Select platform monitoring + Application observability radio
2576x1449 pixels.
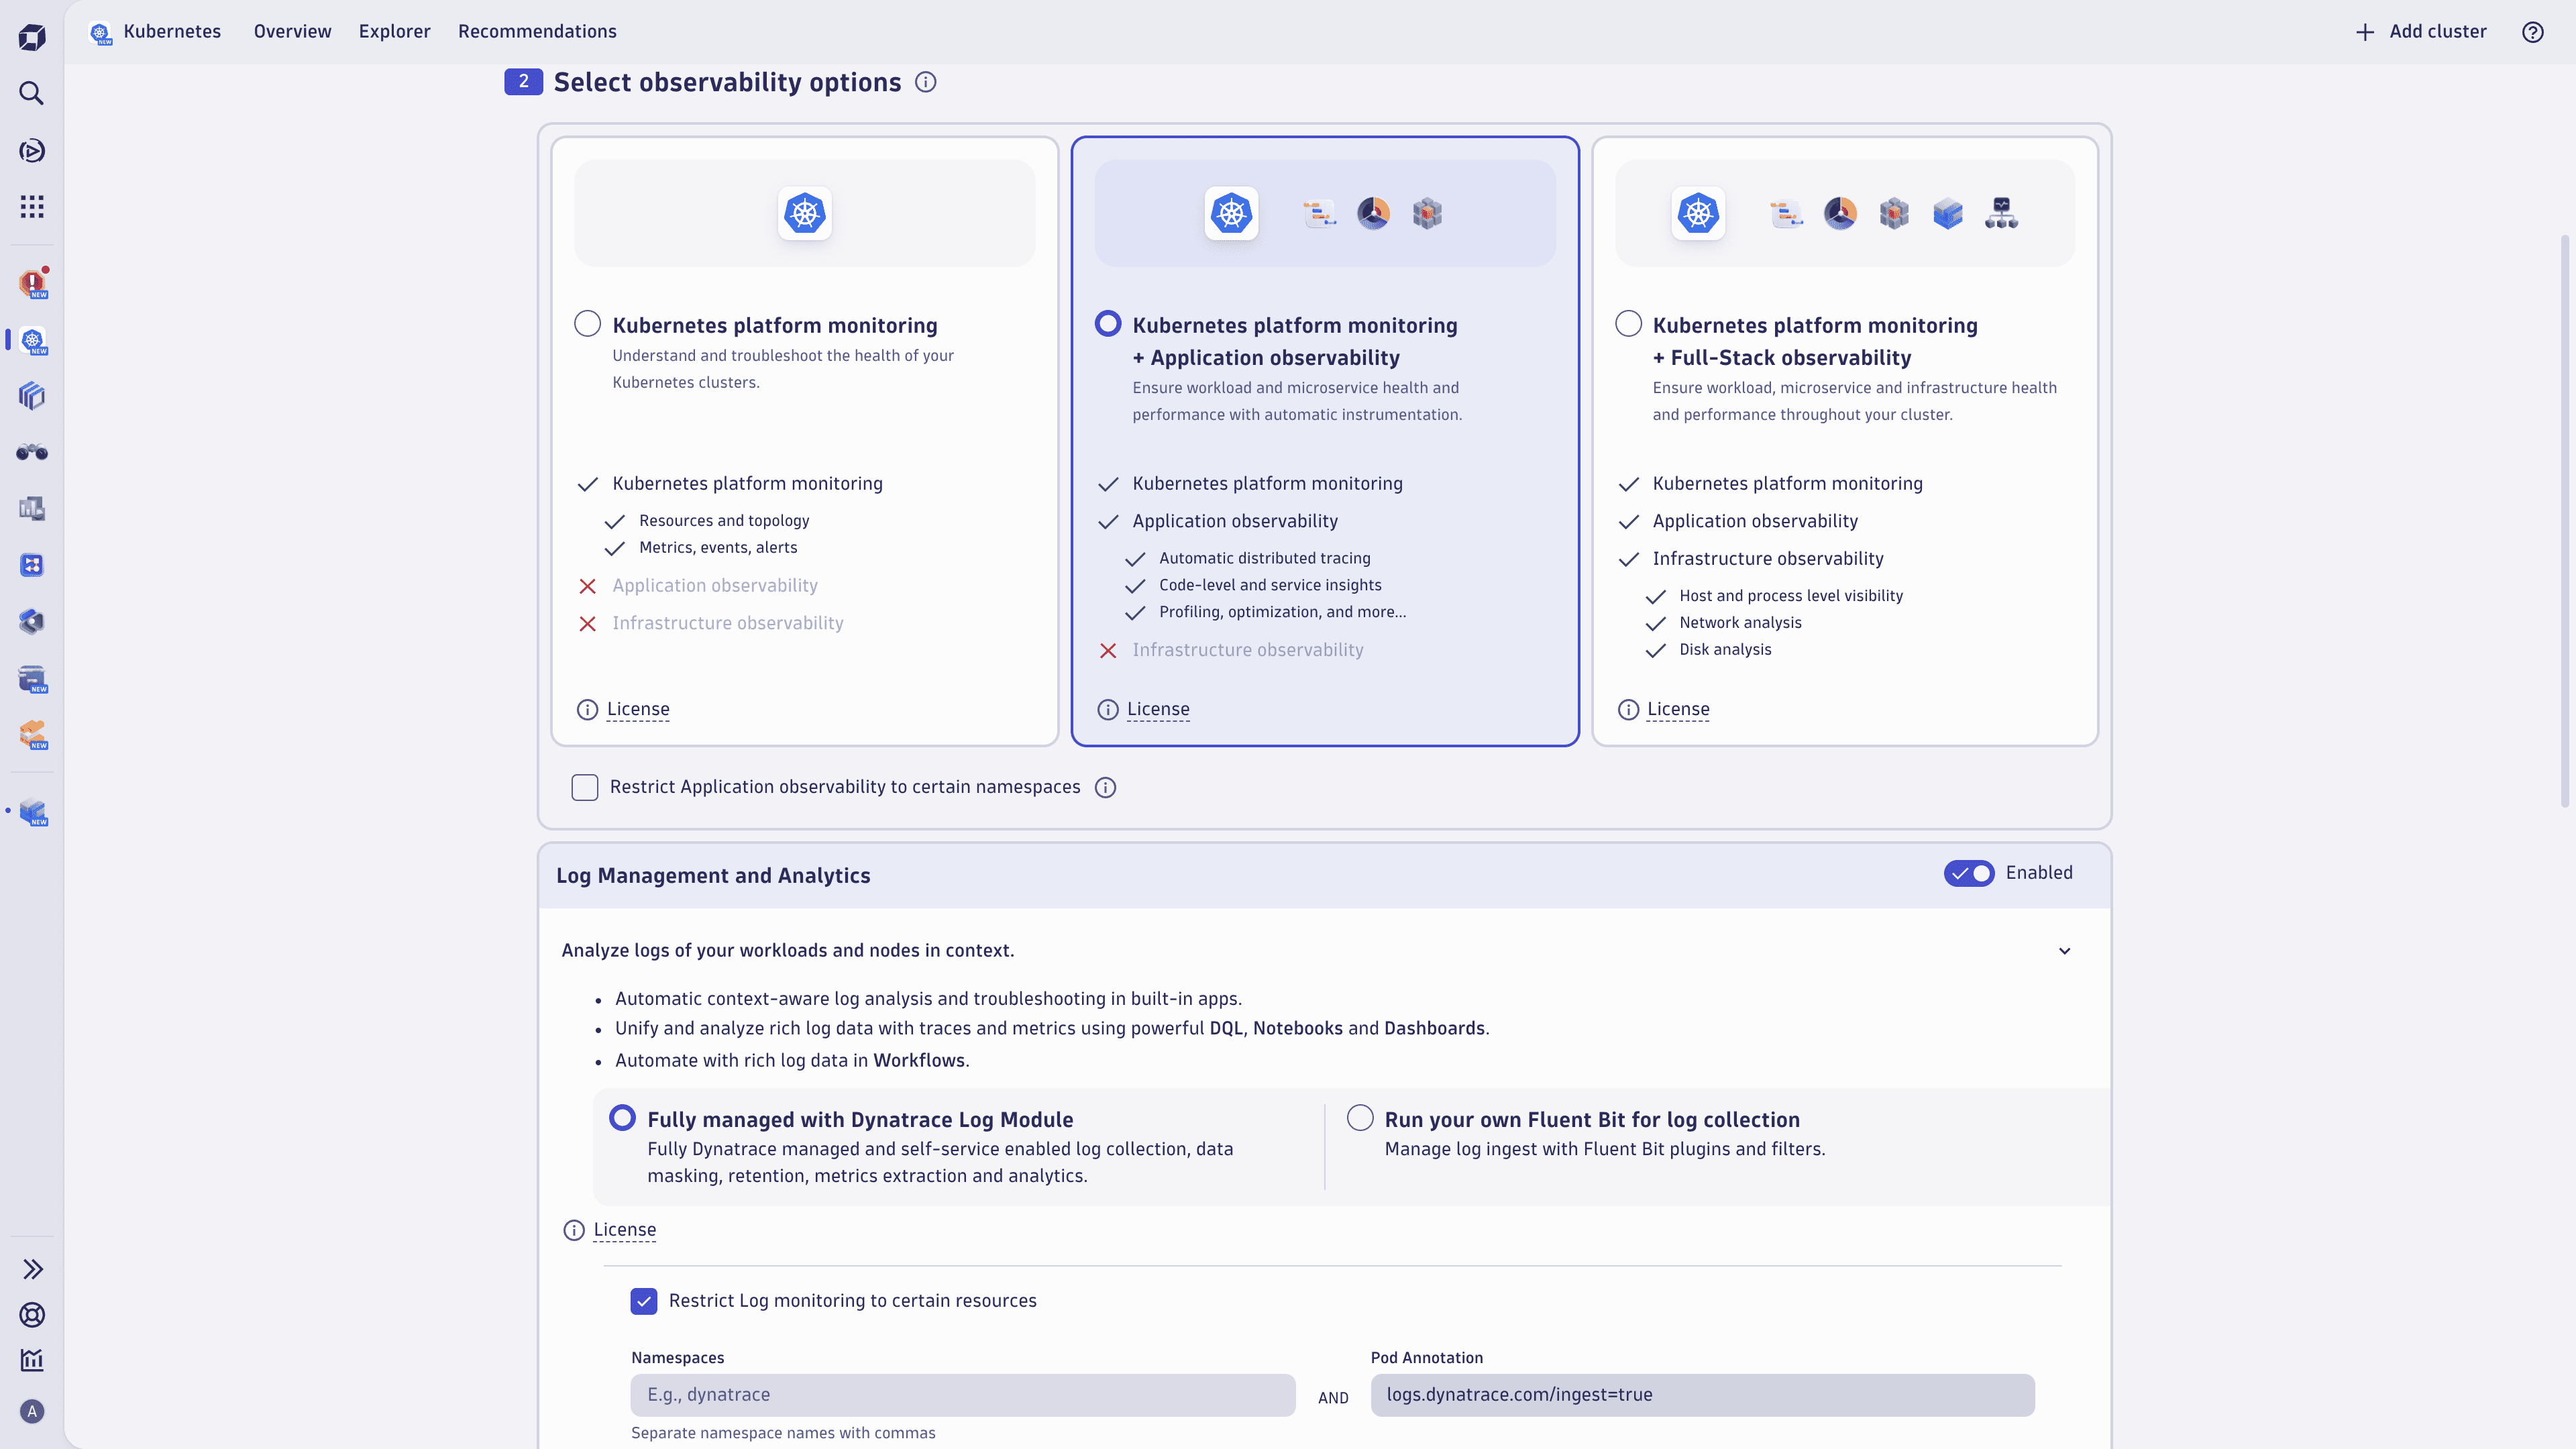pyautogui.click(x=1108, y=324)
